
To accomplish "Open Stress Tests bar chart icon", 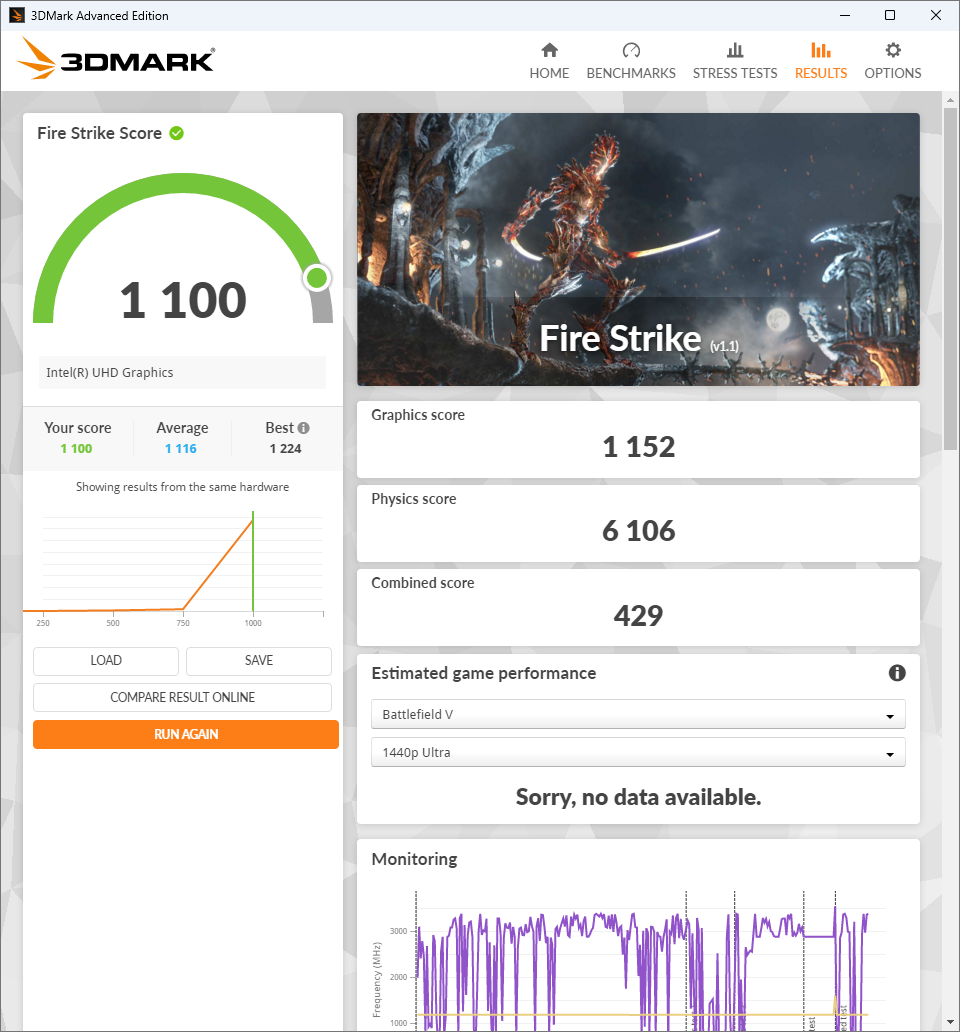I will coord(735,51).
